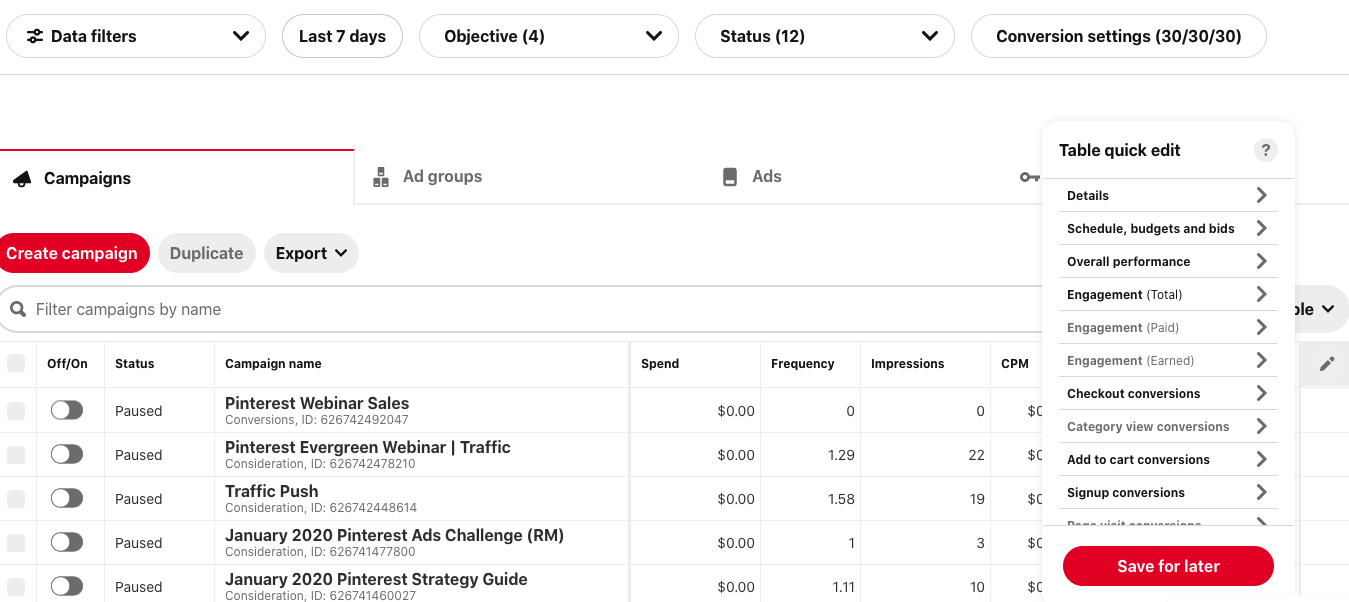Viewport: 1349px width, 602px height.
Task: Click the Table quick edit help icon
Action: (1266, 151)
